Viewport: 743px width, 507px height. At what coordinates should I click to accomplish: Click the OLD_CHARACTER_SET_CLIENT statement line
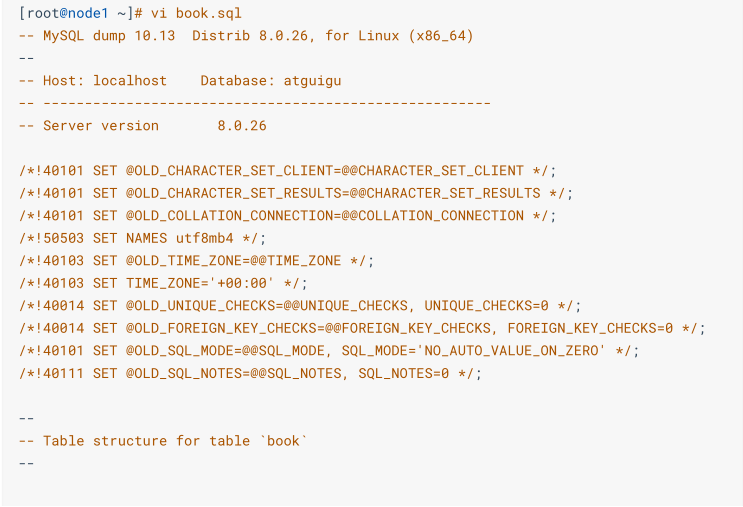(287, 171)
